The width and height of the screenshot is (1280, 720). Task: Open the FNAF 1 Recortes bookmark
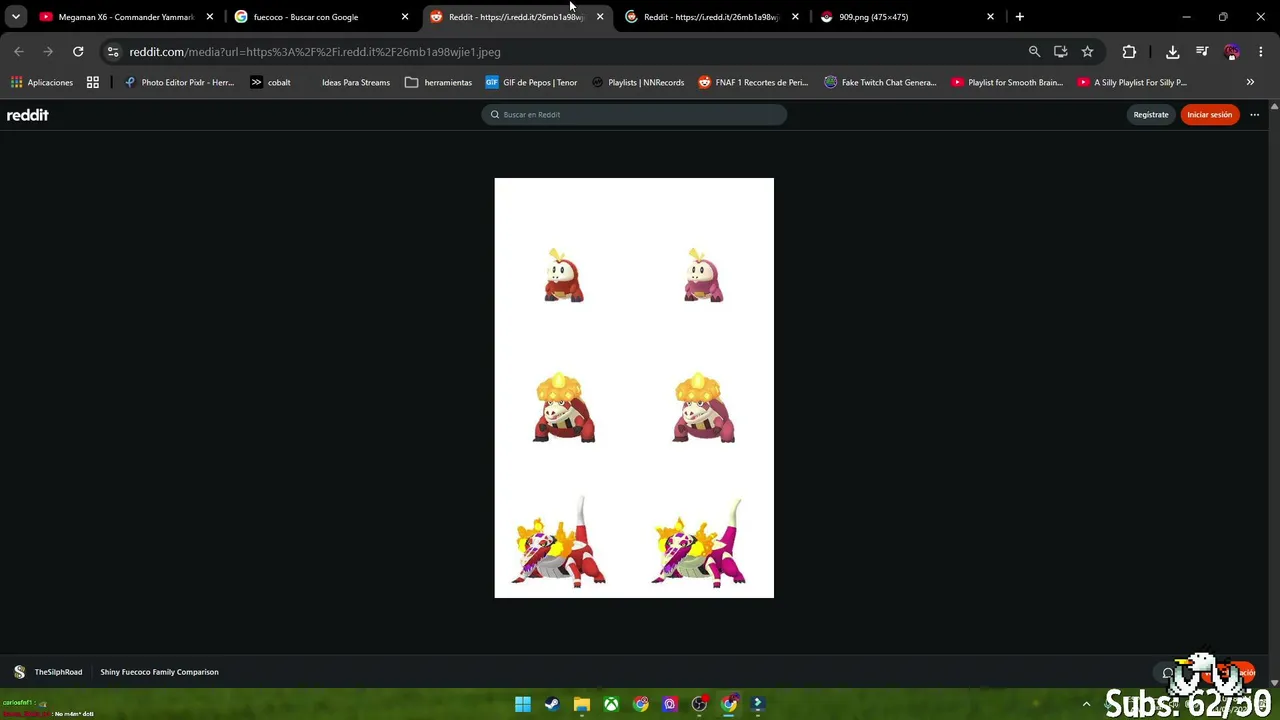click(753, 82)
